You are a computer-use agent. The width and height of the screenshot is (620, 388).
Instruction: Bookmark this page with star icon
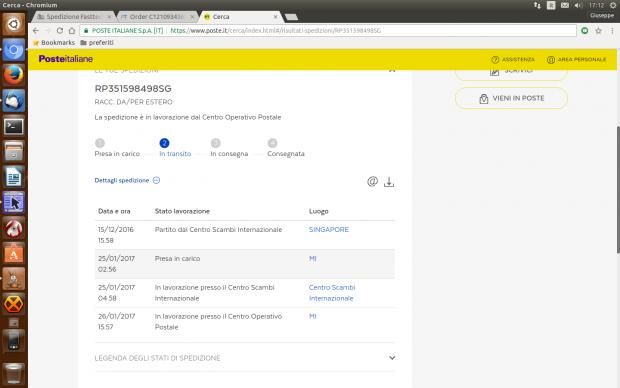click(x=598, y=30)
